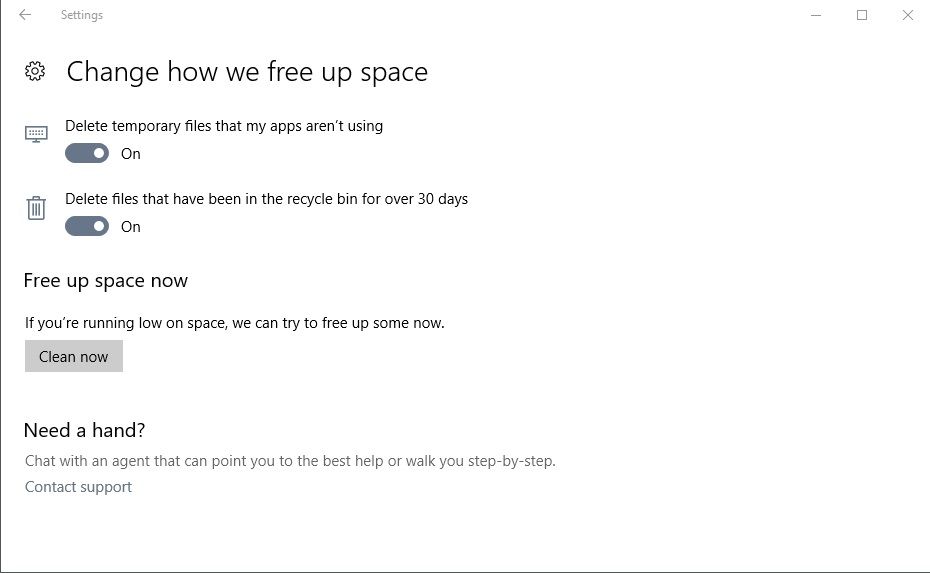Click the settings gear icon beside the heading

(x=35, y=71)
